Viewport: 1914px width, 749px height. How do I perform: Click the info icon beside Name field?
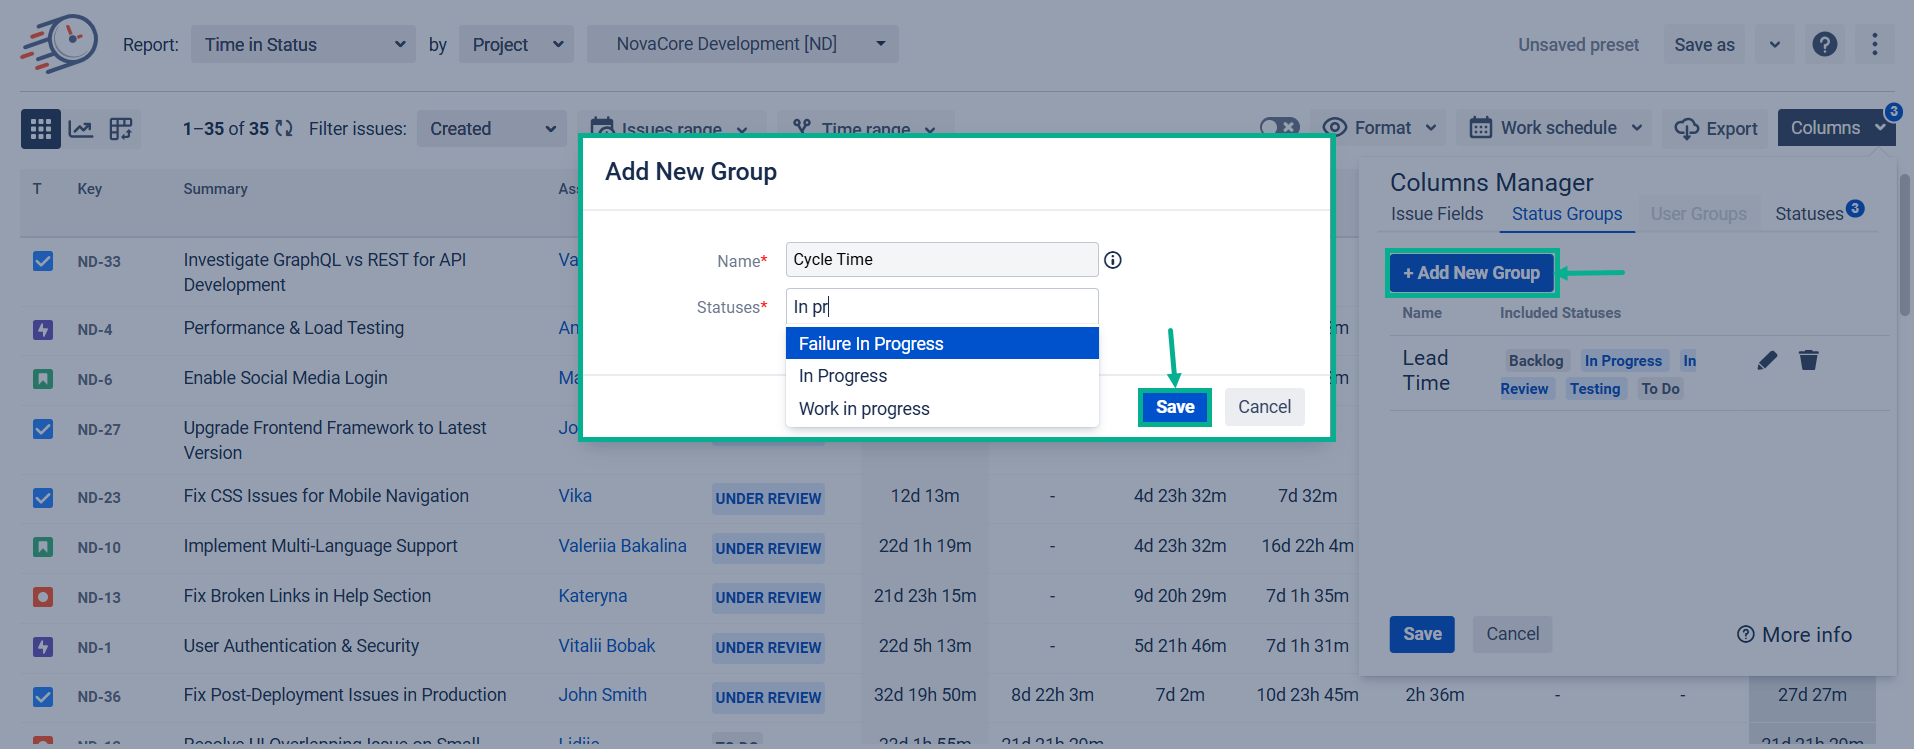(1112, 260)
